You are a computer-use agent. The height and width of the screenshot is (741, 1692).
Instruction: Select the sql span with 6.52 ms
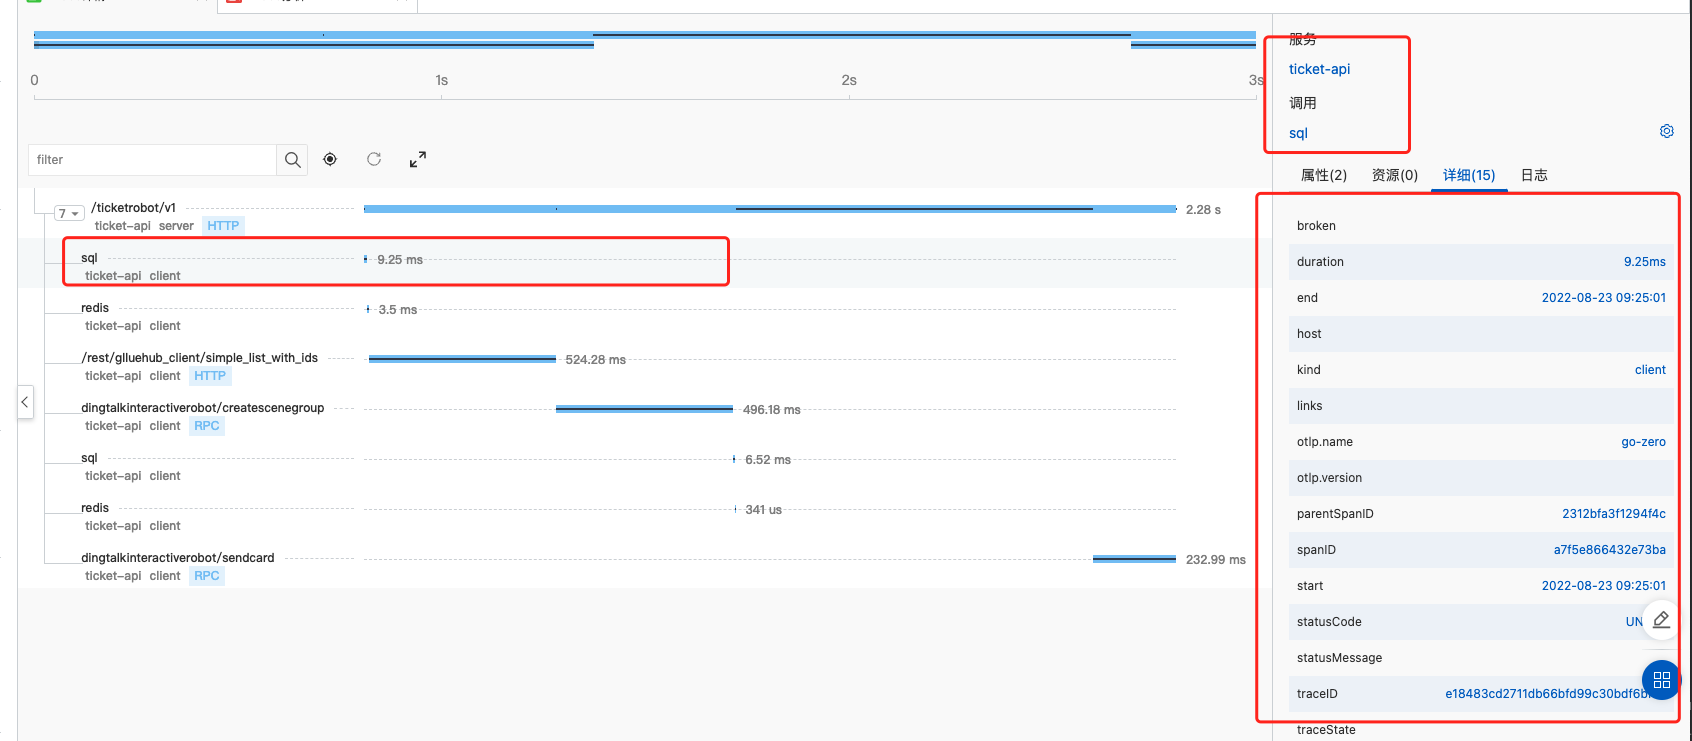89,458
